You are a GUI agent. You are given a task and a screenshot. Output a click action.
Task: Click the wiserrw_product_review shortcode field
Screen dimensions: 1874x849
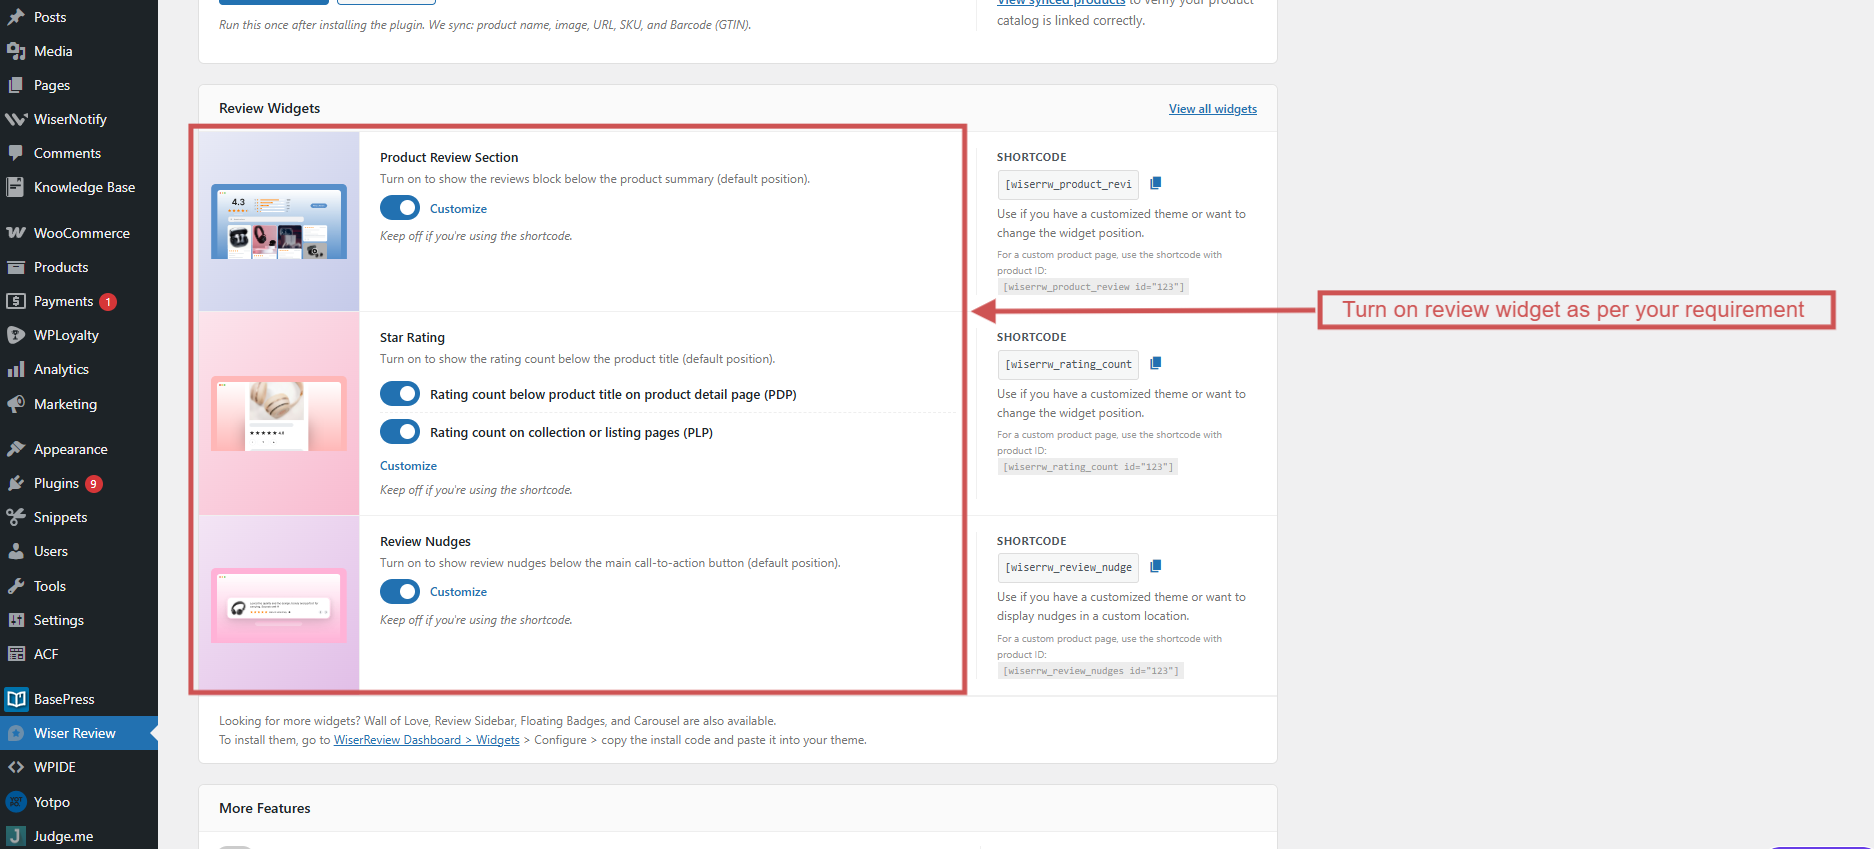(1068, 184)
